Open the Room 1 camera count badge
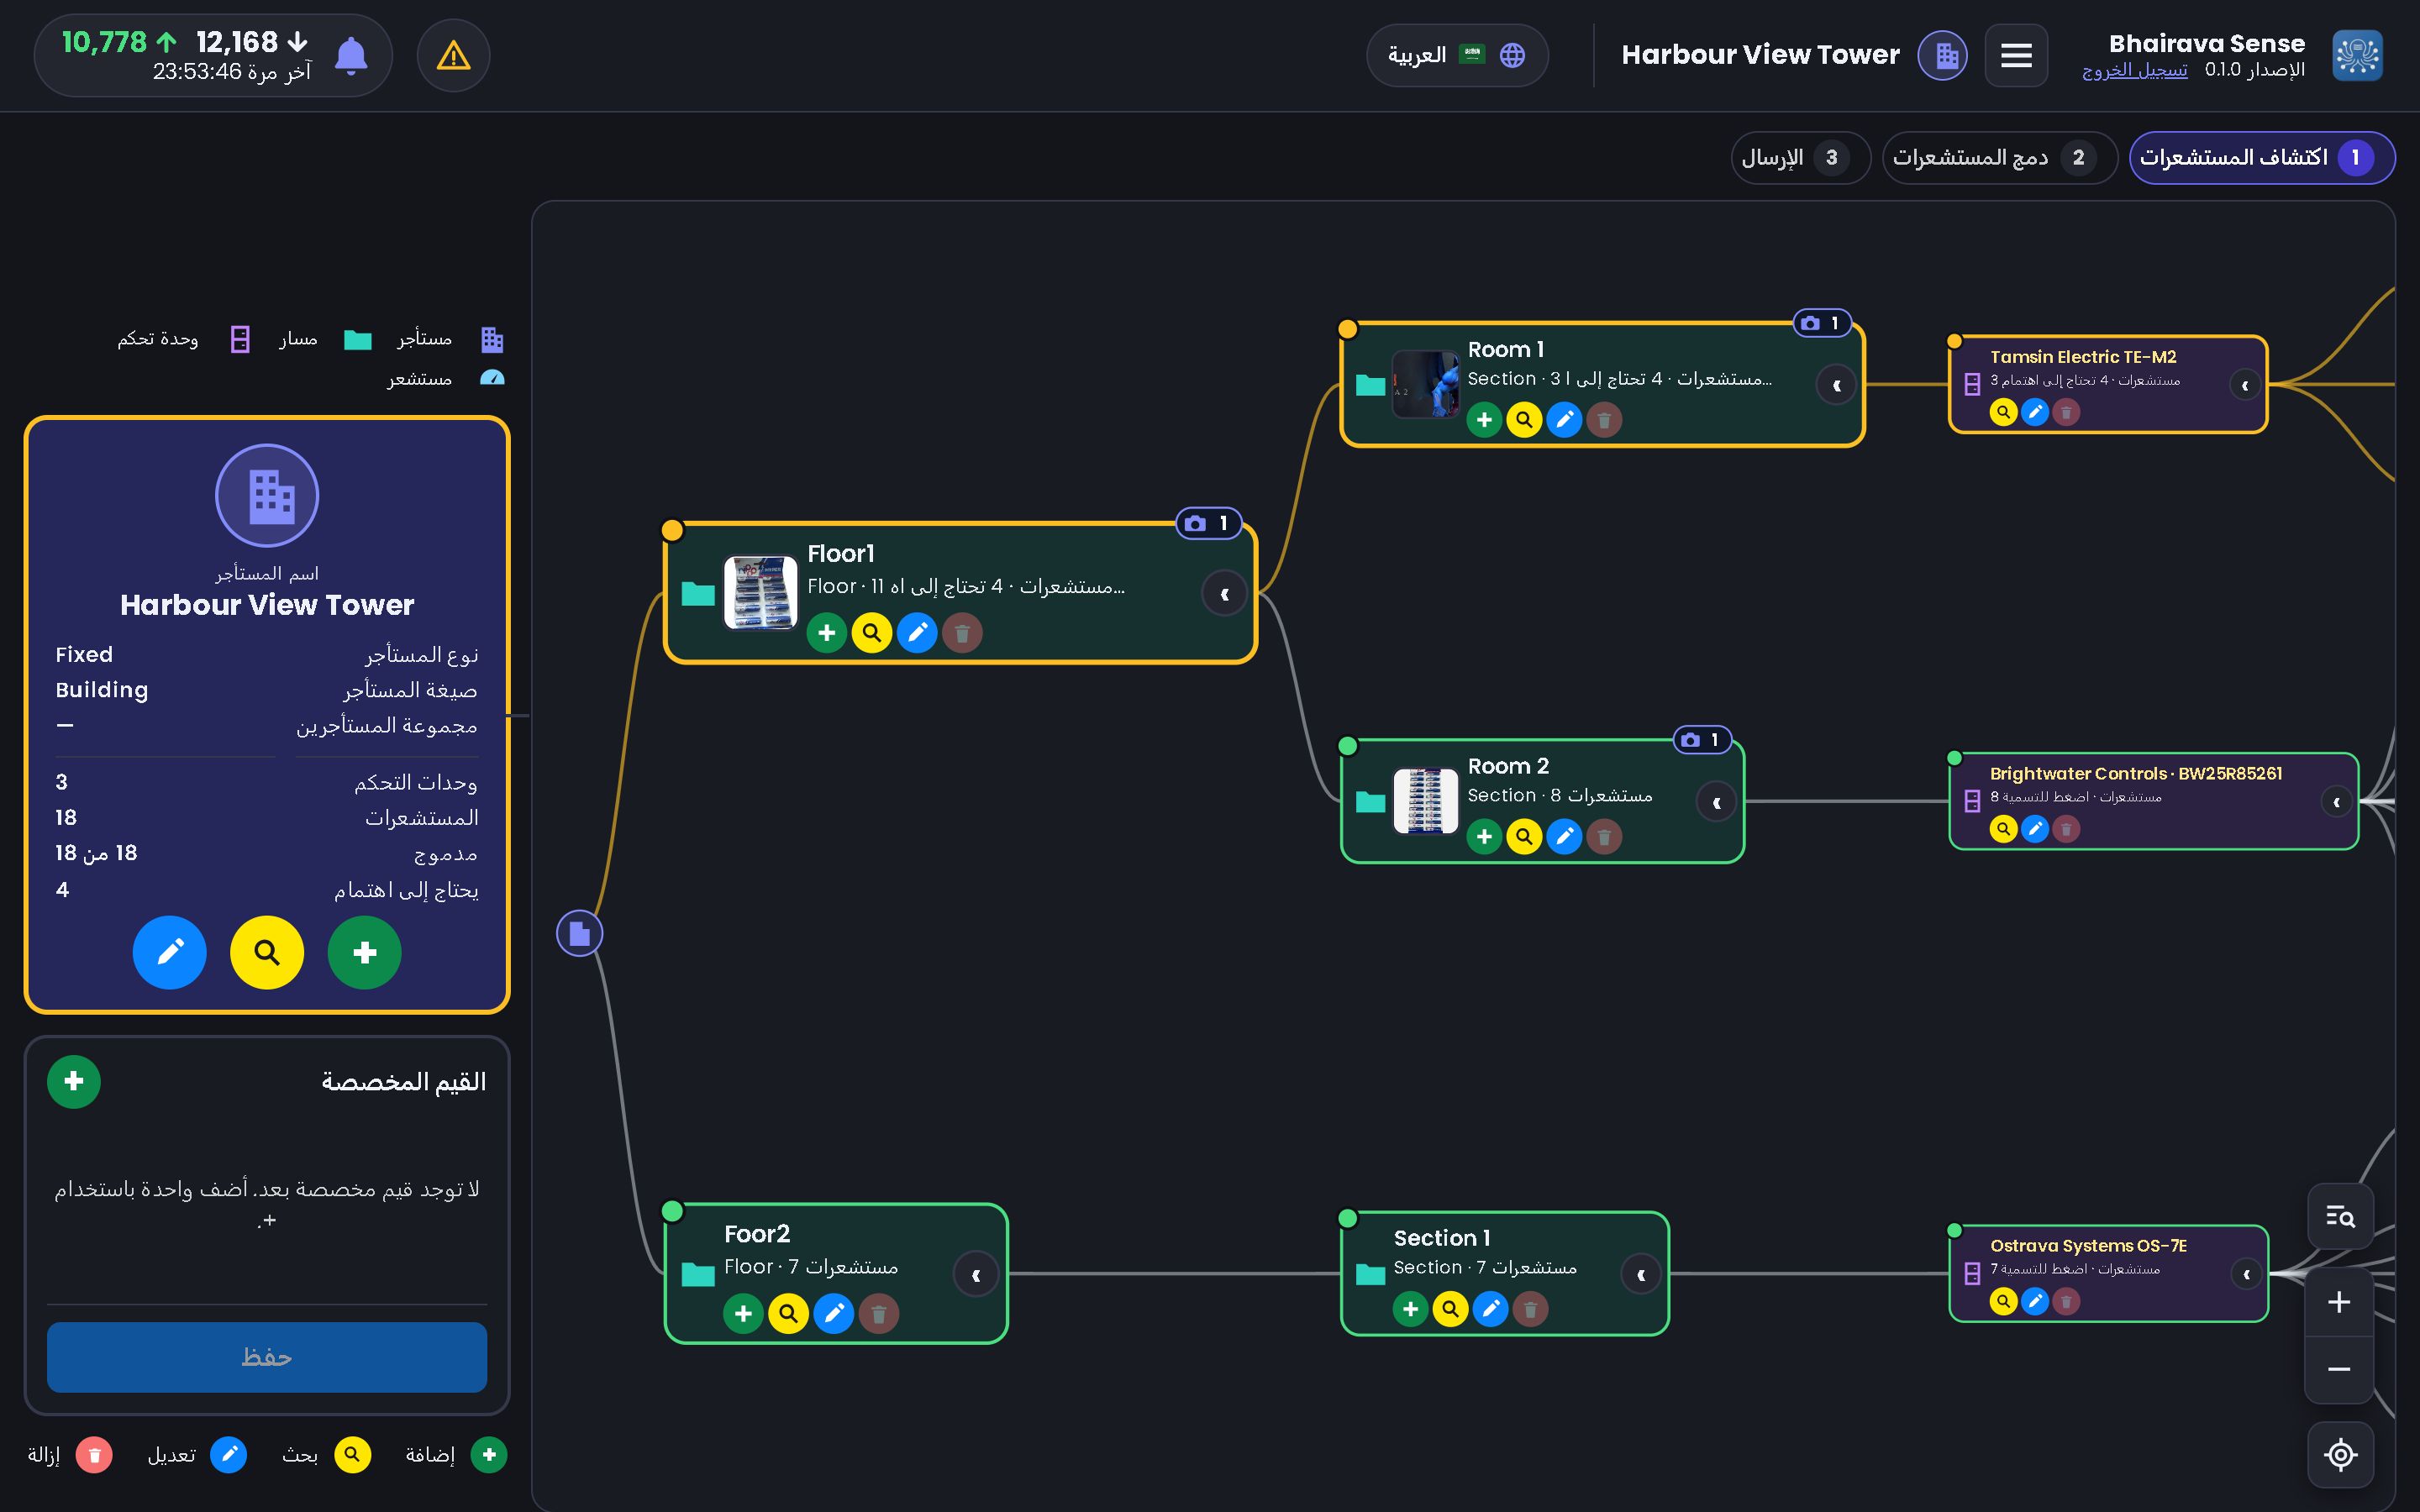The image size is (2420, 1512). click(x=1821, y=323)
